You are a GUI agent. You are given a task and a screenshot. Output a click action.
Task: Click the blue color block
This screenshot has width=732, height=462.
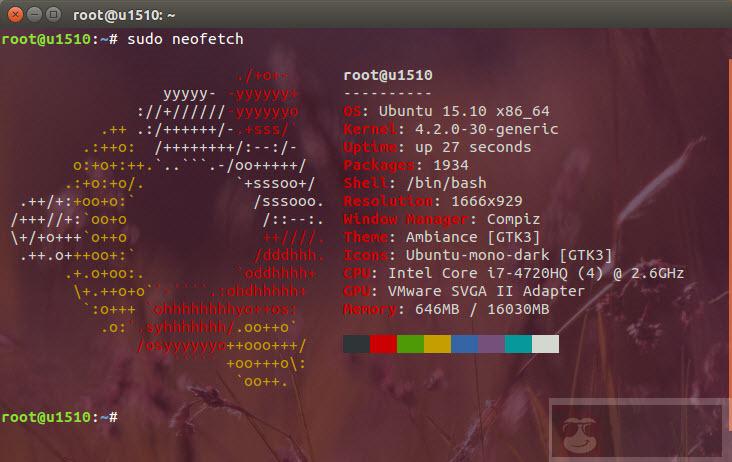(465, 344)
